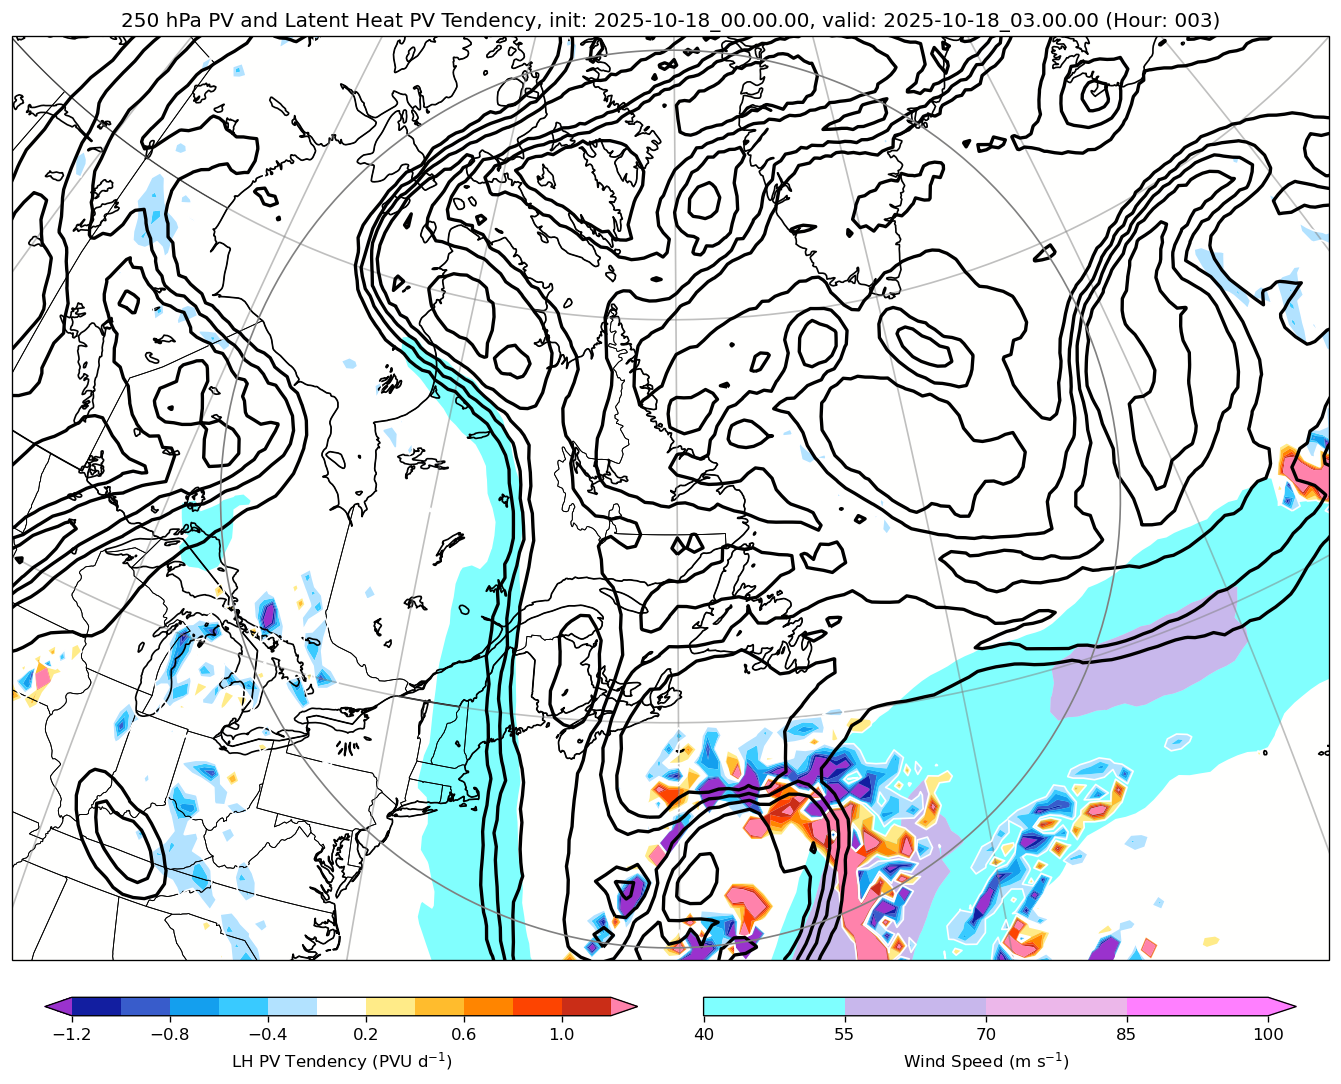
Task: Click the lavender 55–70 wind speed swatch
Action: [x=915, y=1006]
